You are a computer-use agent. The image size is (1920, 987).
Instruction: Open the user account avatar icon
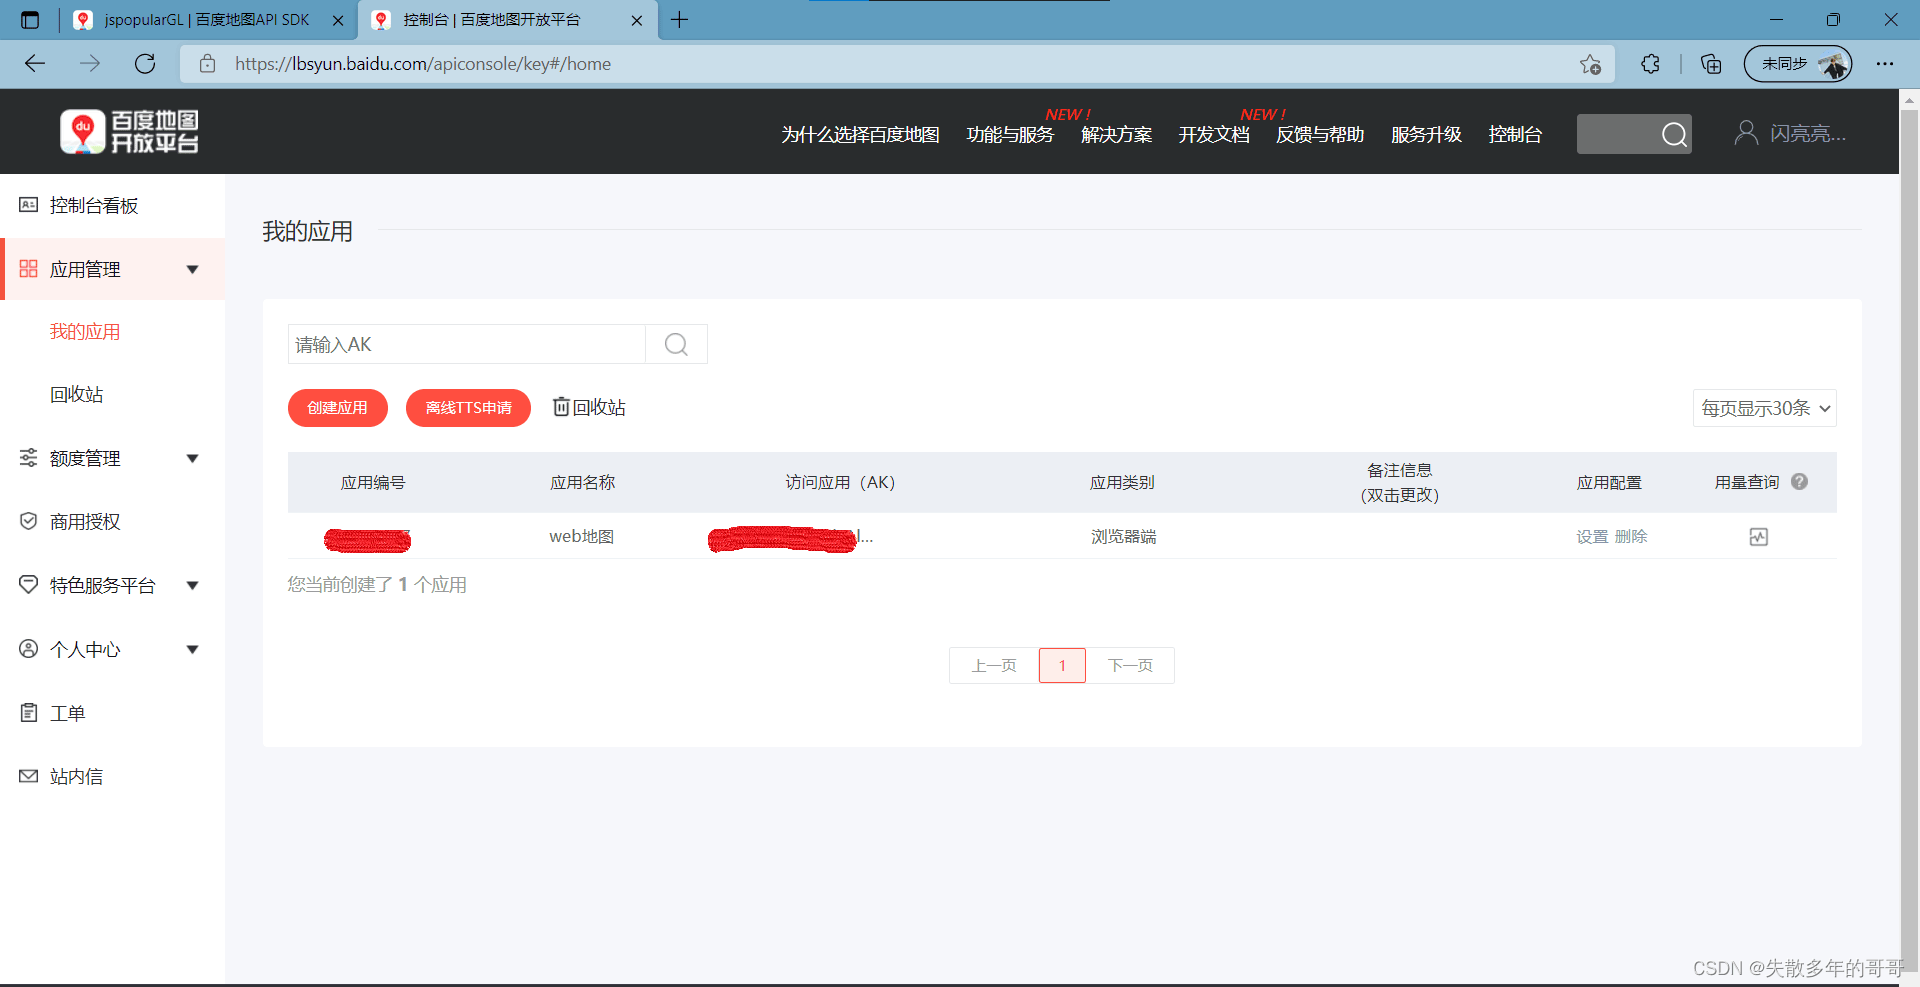pyautogui.click(x=1745, y=133)
